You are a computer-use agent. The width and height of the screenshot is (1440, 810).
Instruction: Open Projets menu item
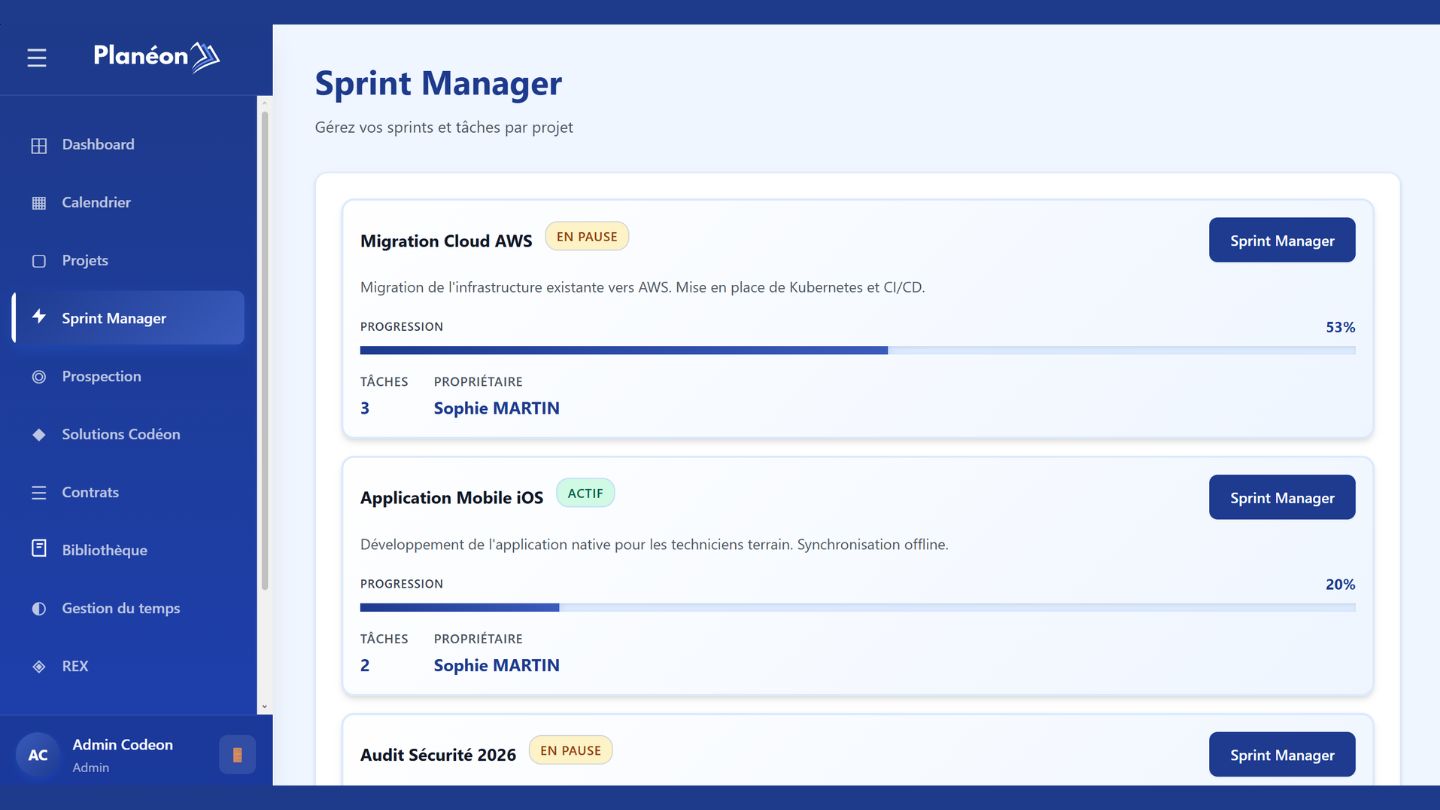(128, 260)
